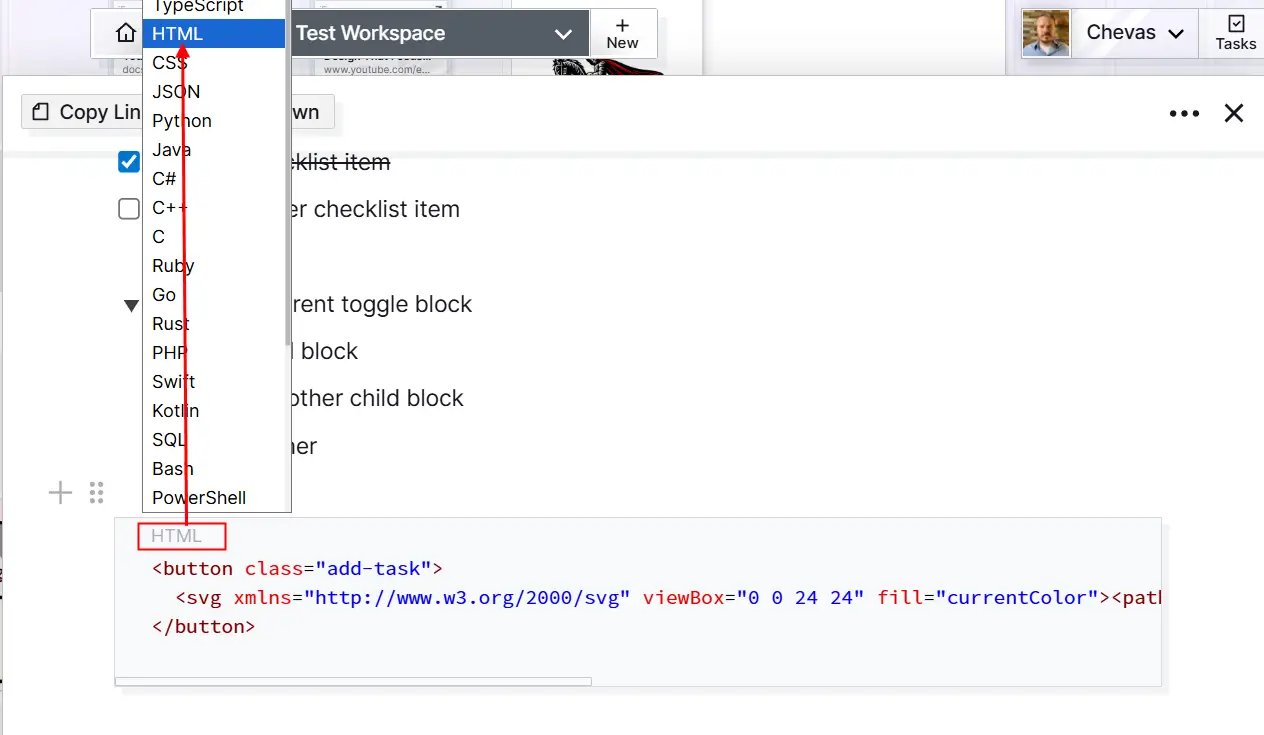Collapse the parent toggle block triangle

click(131, 305)
